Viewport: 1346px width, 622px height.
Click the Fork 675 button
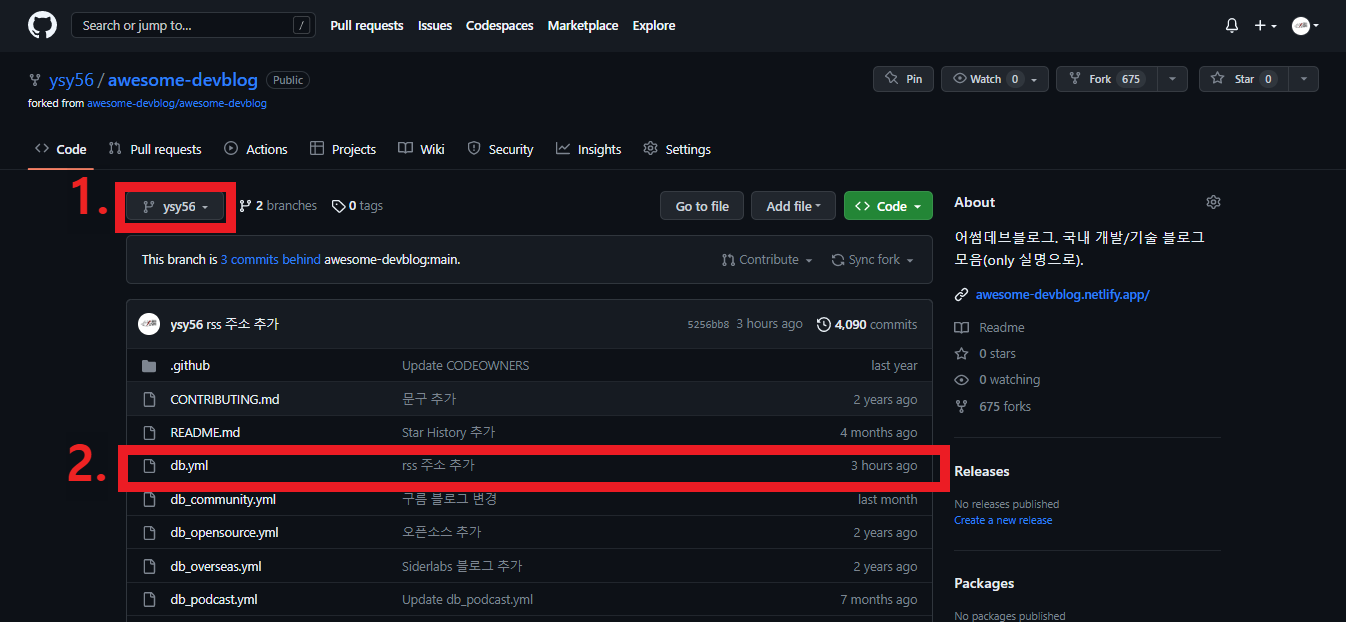pos(1107,79)
